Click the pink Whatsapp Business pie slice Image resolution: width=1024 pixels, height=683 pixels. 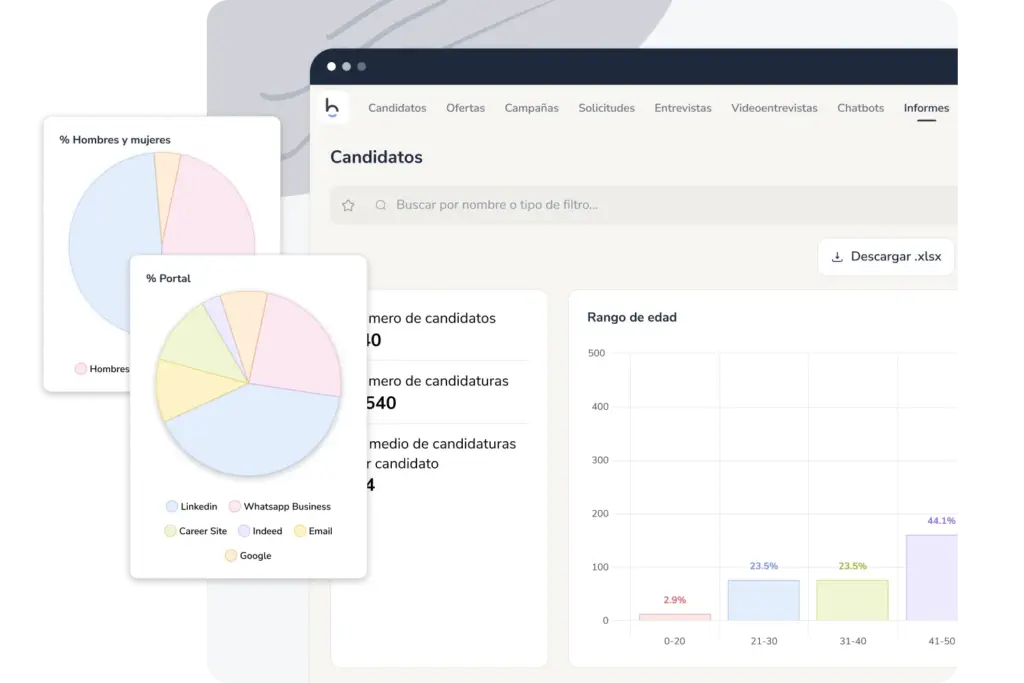[297, 346]
